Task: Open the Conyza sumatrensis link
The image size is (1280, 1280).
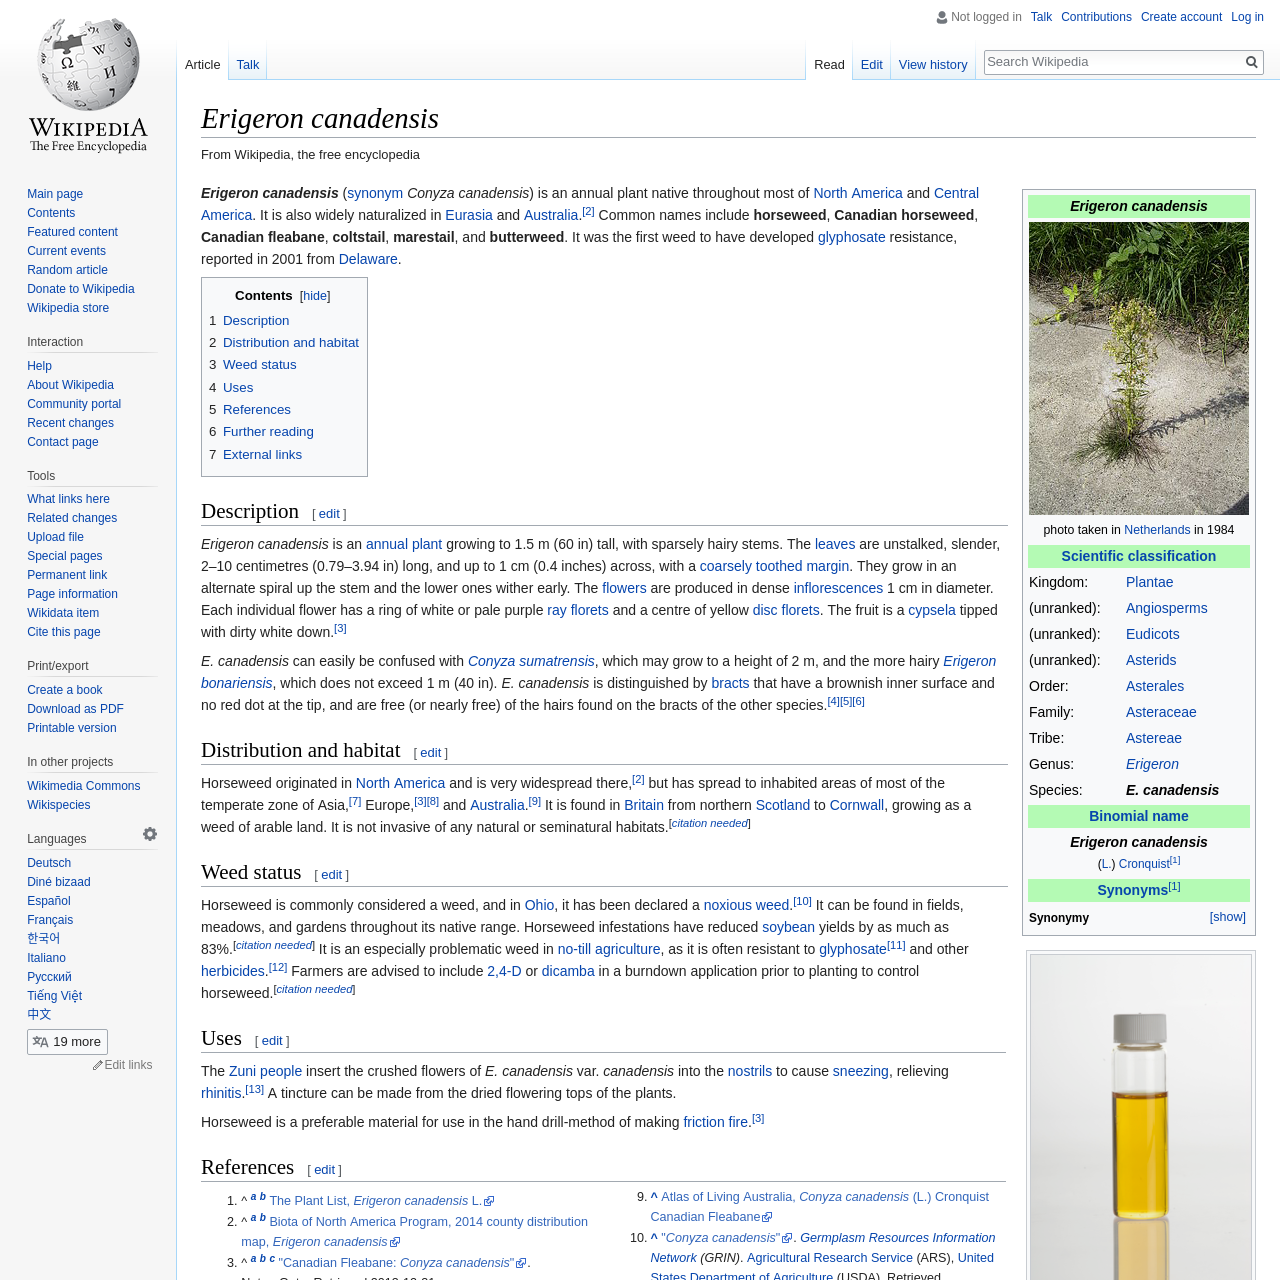Action: click(x=531, y=661)
